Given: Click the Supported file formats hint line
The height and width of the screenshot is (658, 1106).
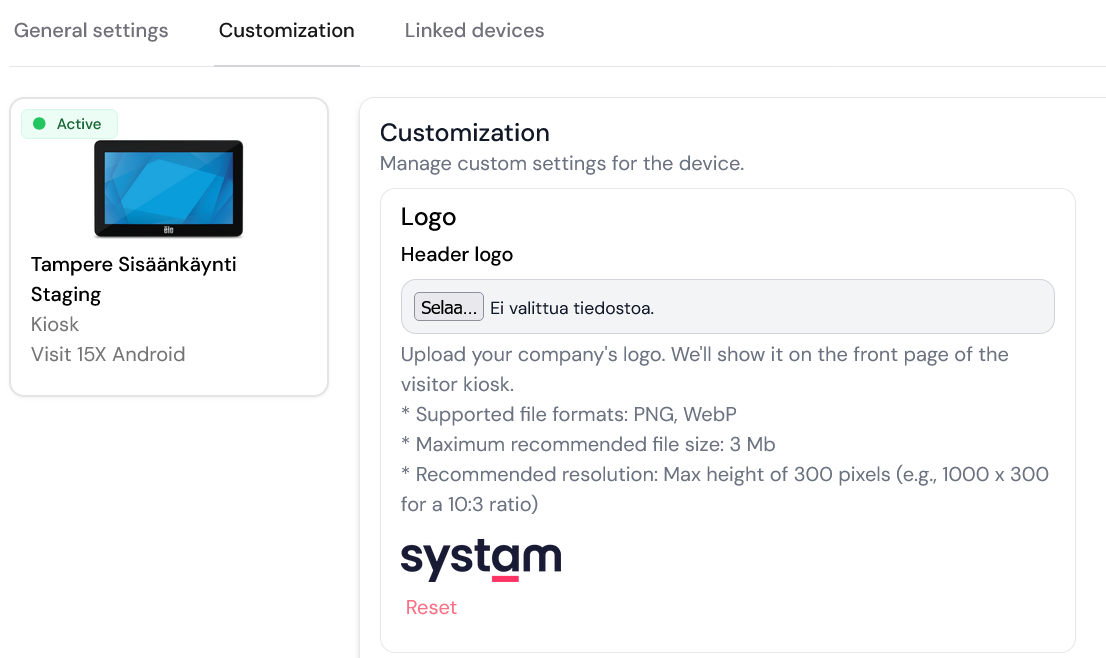Looking at the screenshot, I should pos(569,414).
